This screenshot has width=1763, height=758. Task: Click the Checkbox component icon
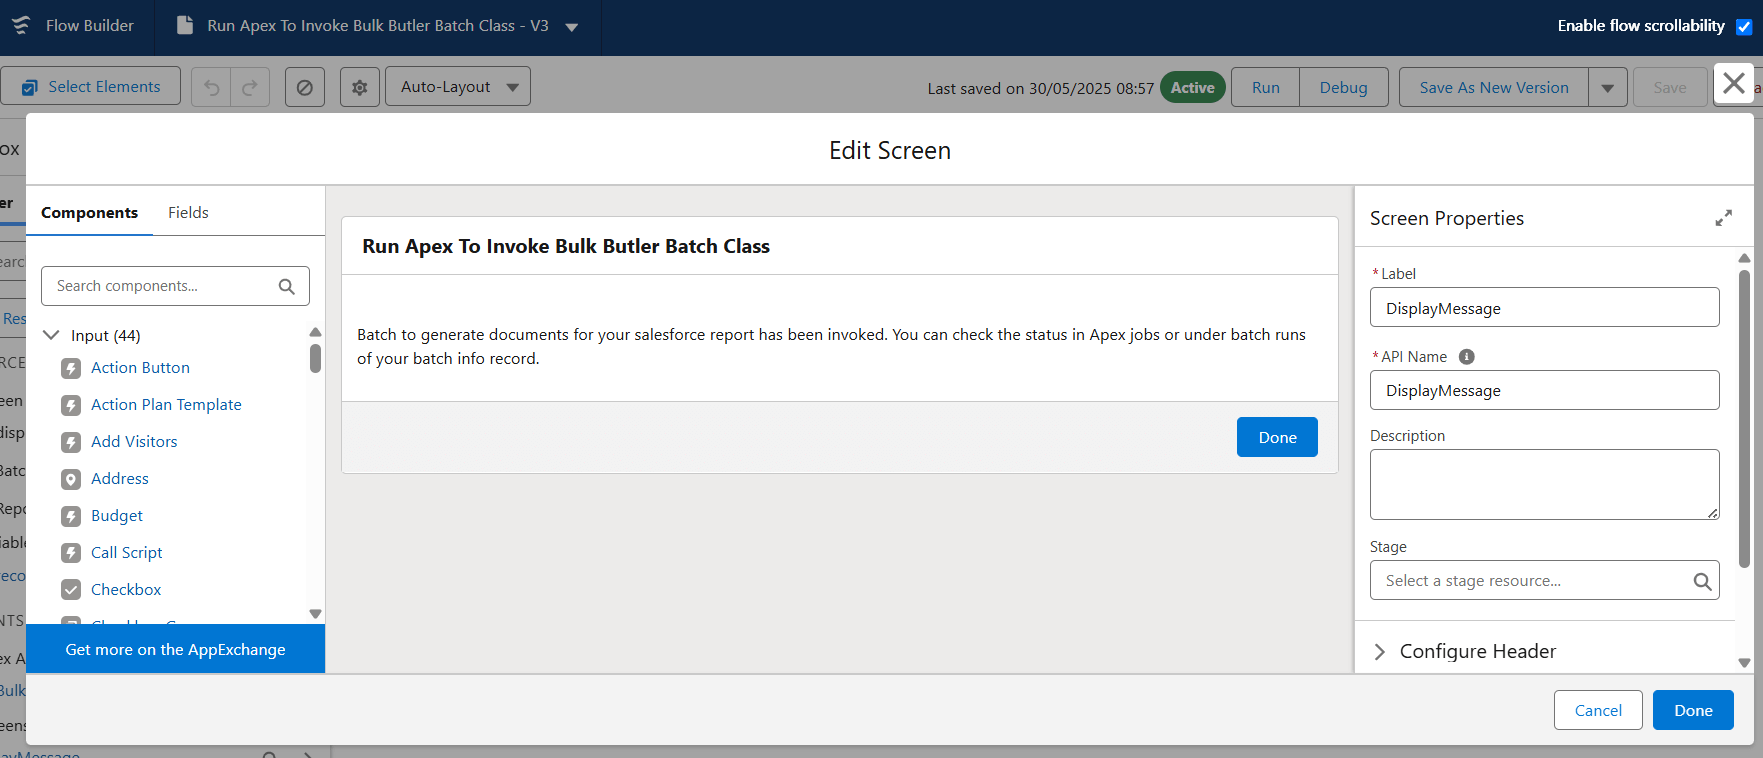pyautogui.click(x=71, y=590)
